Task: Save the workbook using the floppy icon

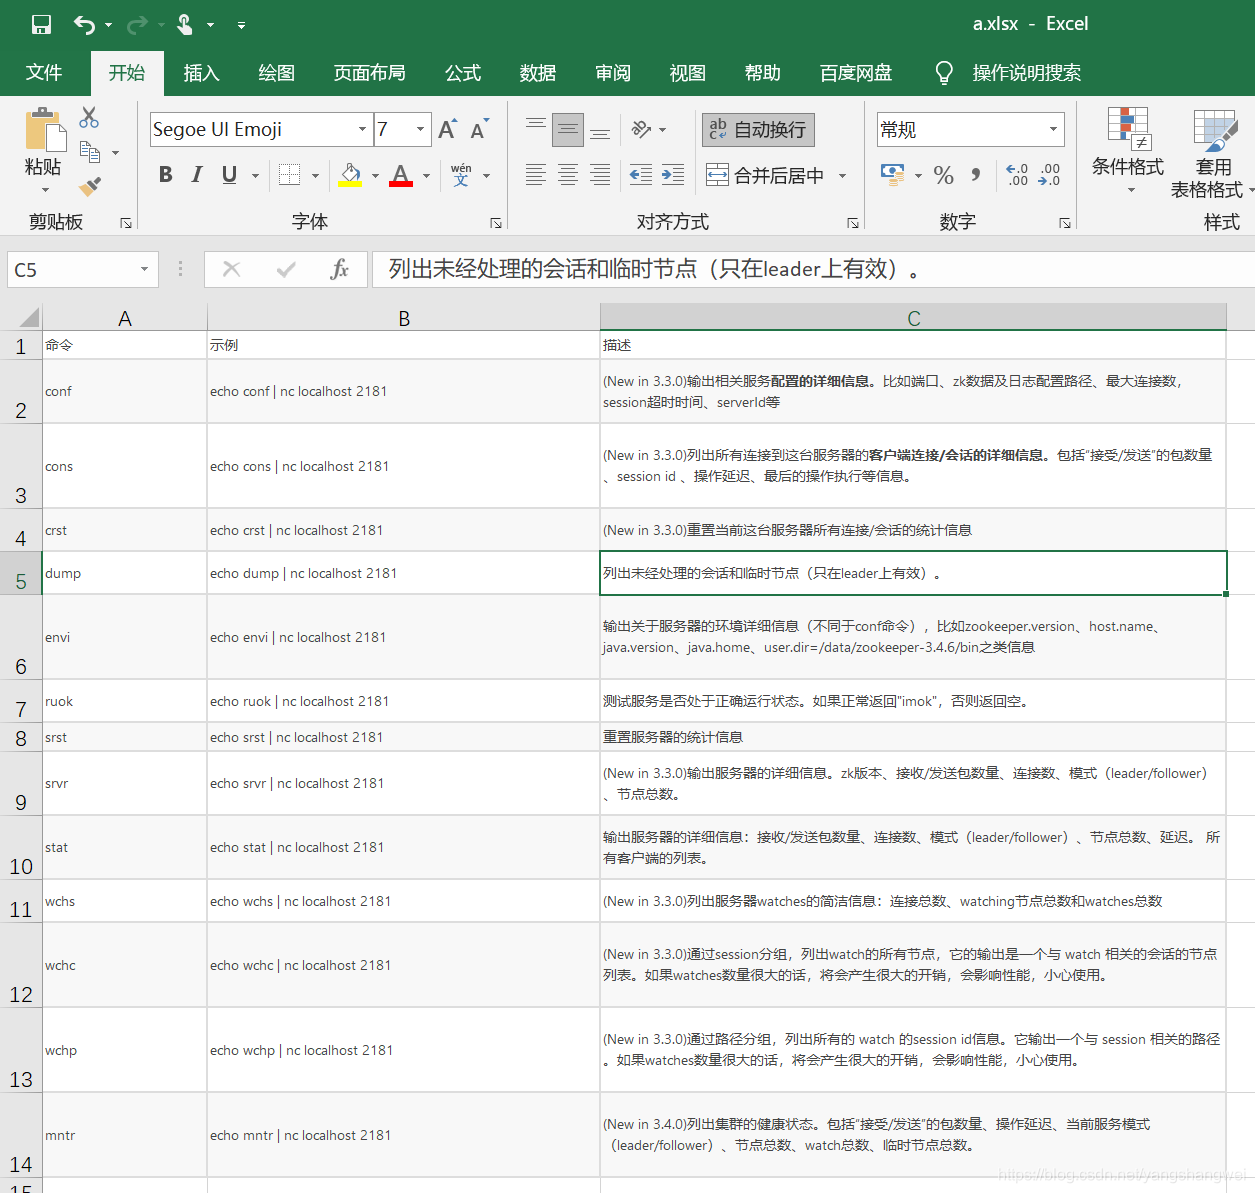Action: click(41, 24)
